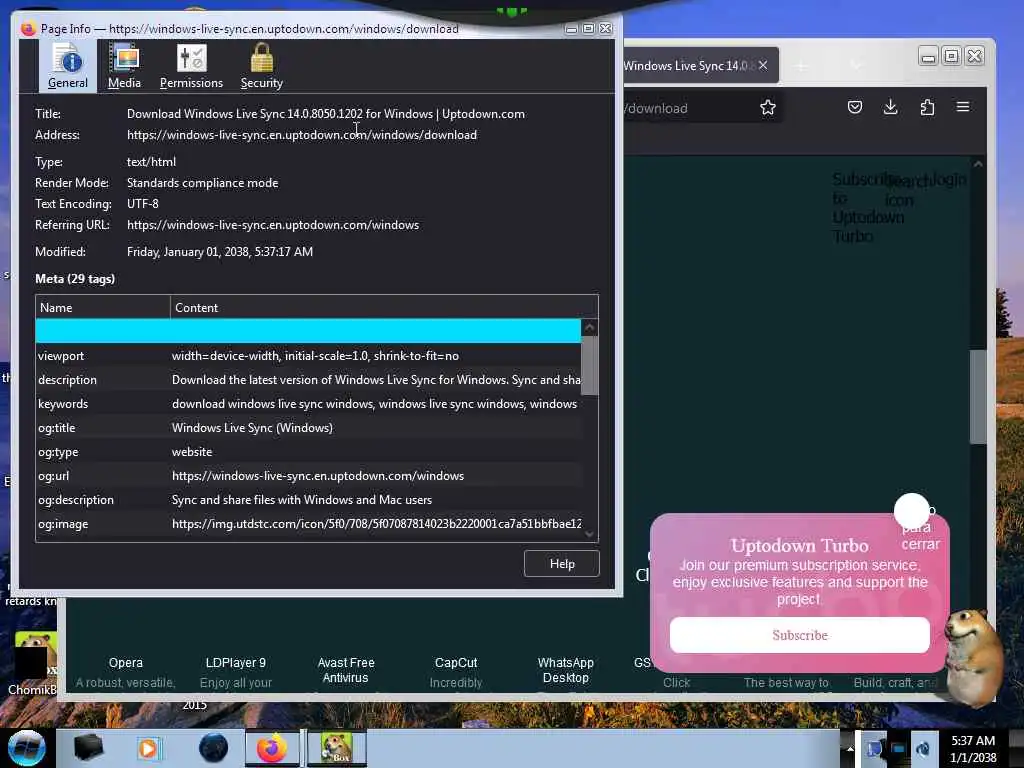1024x768 pixels.
Task: Open the list all tabs chevron in Firefox
Action: (856, 65)
